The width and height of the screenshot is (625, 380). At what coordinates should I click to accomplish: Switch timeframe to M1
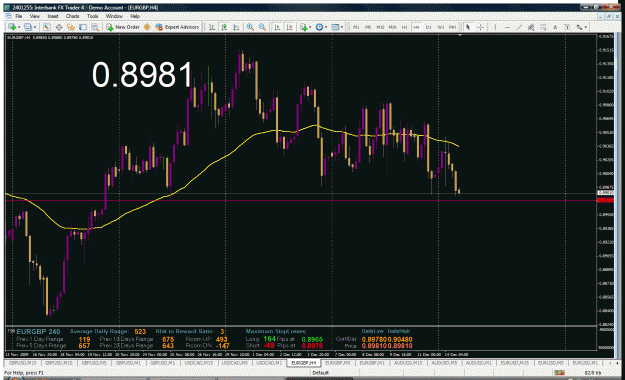click(356, 27)
